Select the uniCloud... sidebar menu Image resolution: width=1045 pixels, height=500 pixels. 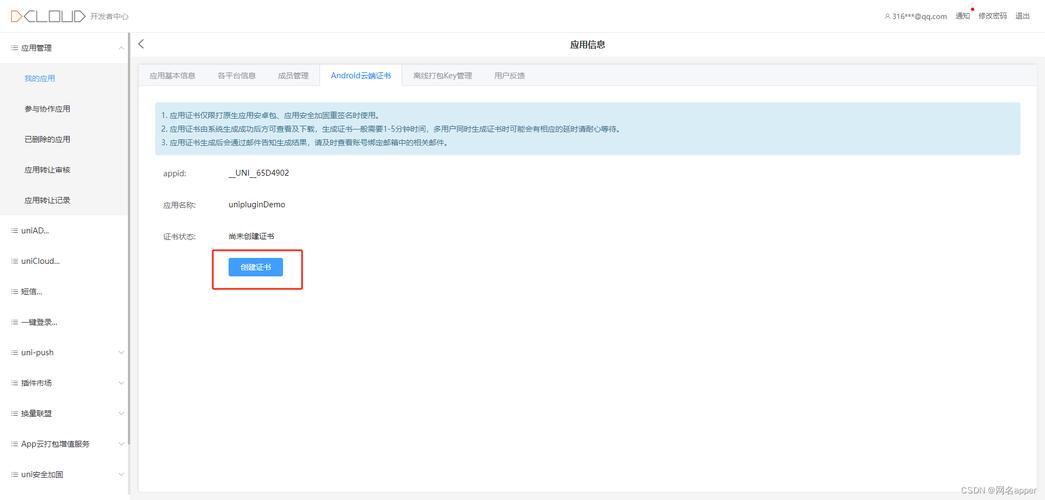coord(64,261)
